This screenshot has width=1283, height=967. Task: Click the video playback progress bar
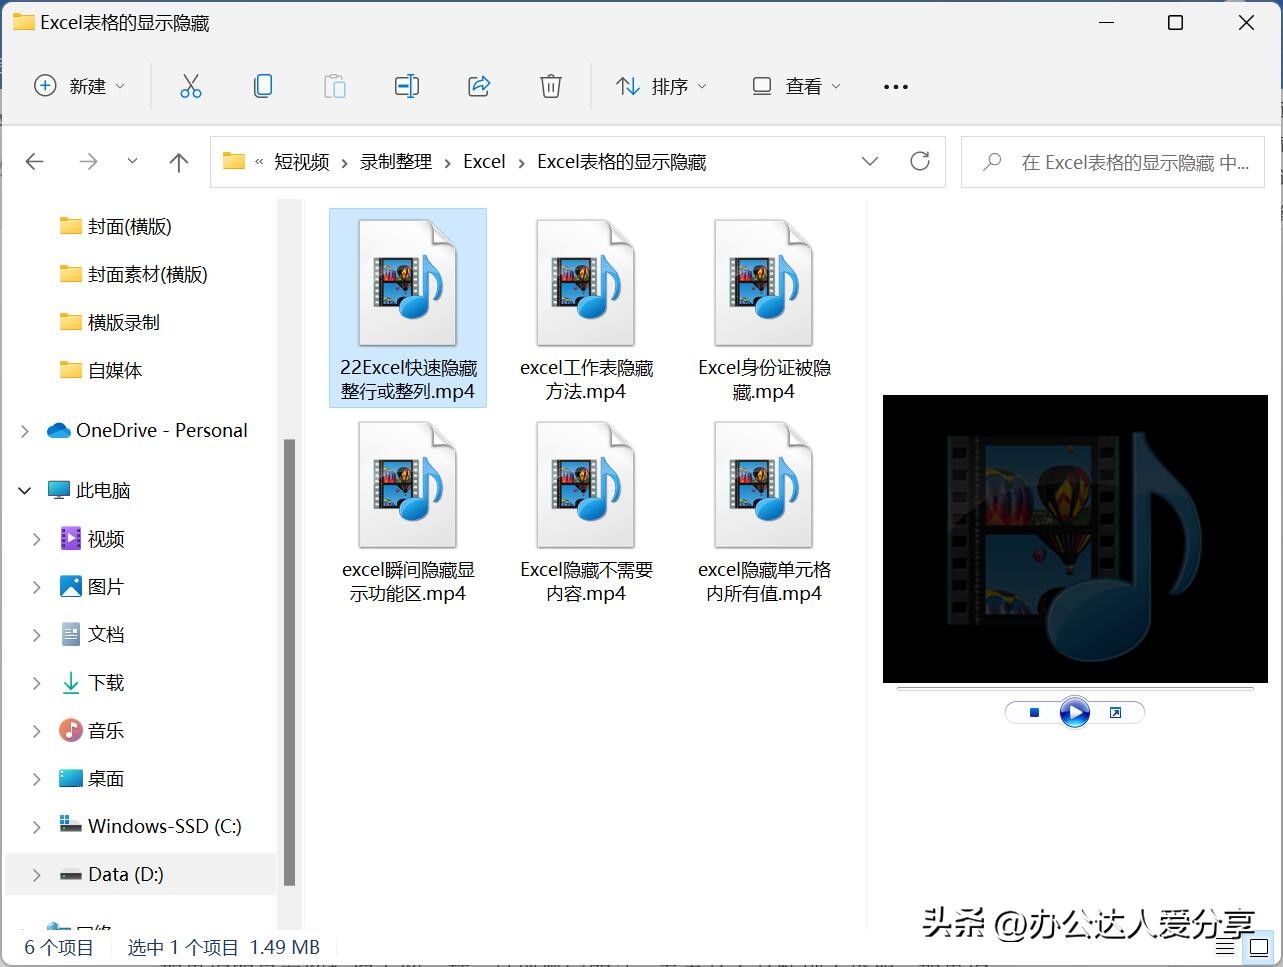tap(1074, 689)
